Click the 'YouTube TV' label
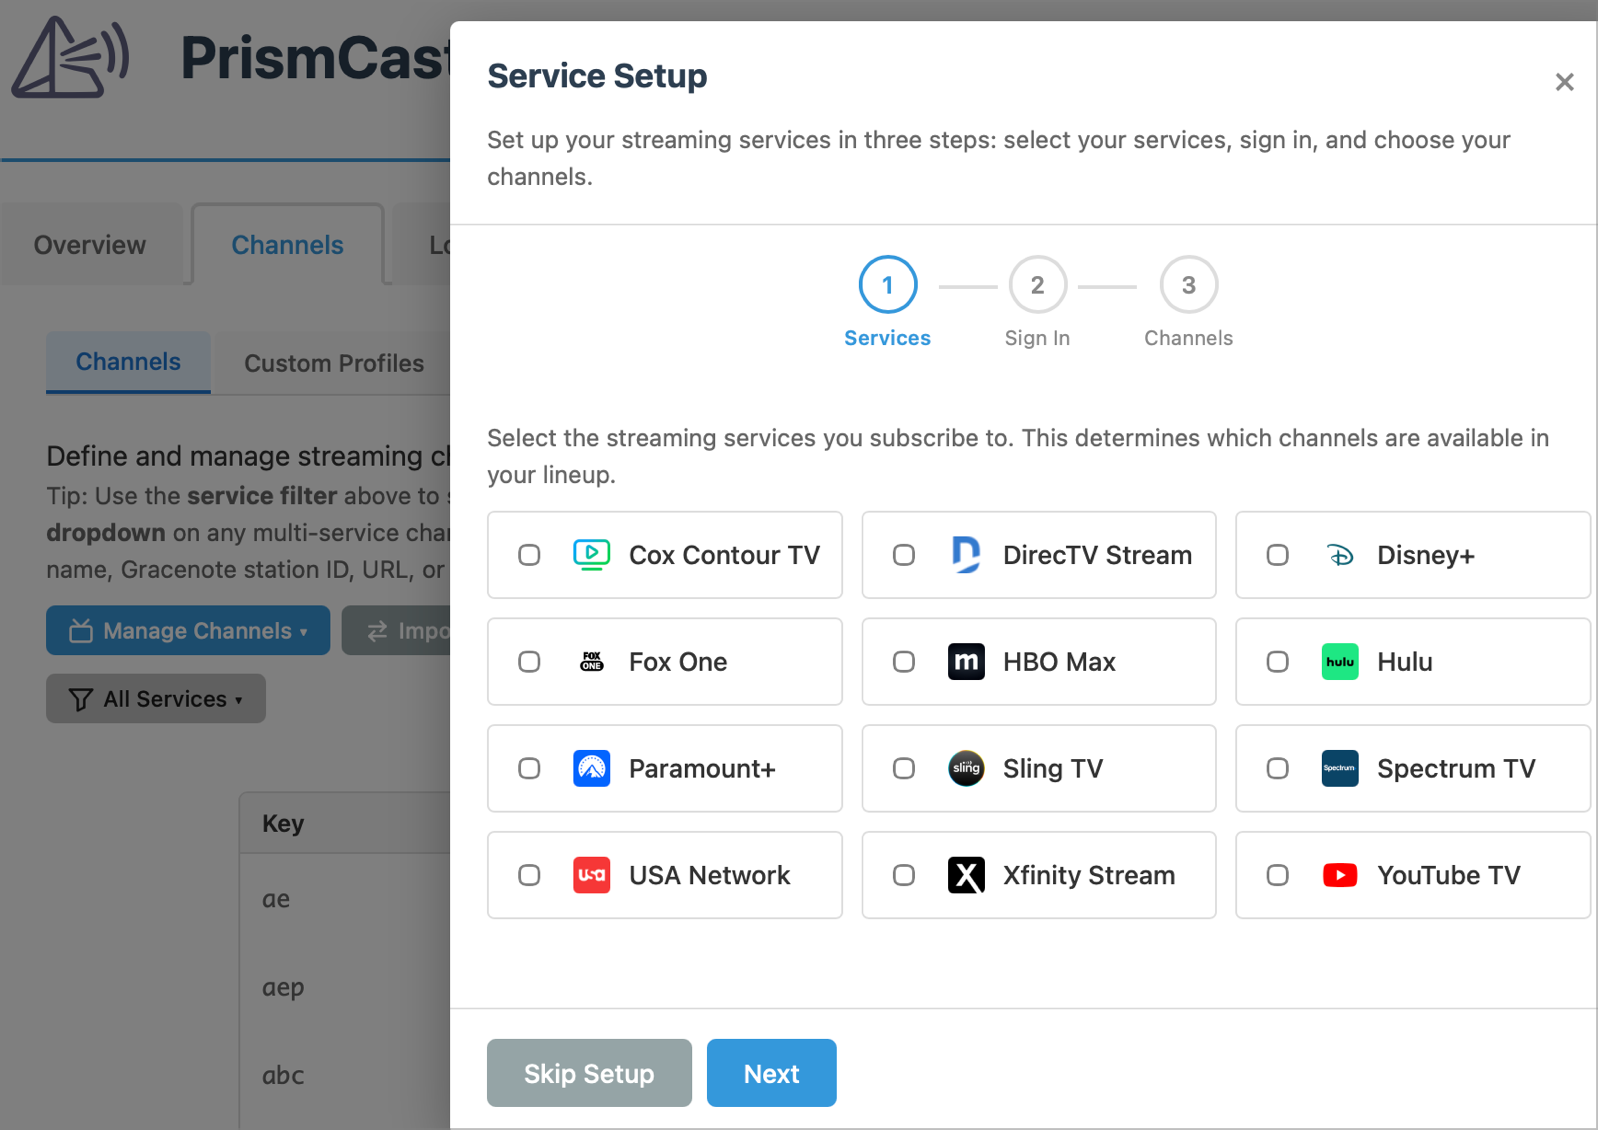This screenshot has height=1130, width=1598. pos(1448,875)
